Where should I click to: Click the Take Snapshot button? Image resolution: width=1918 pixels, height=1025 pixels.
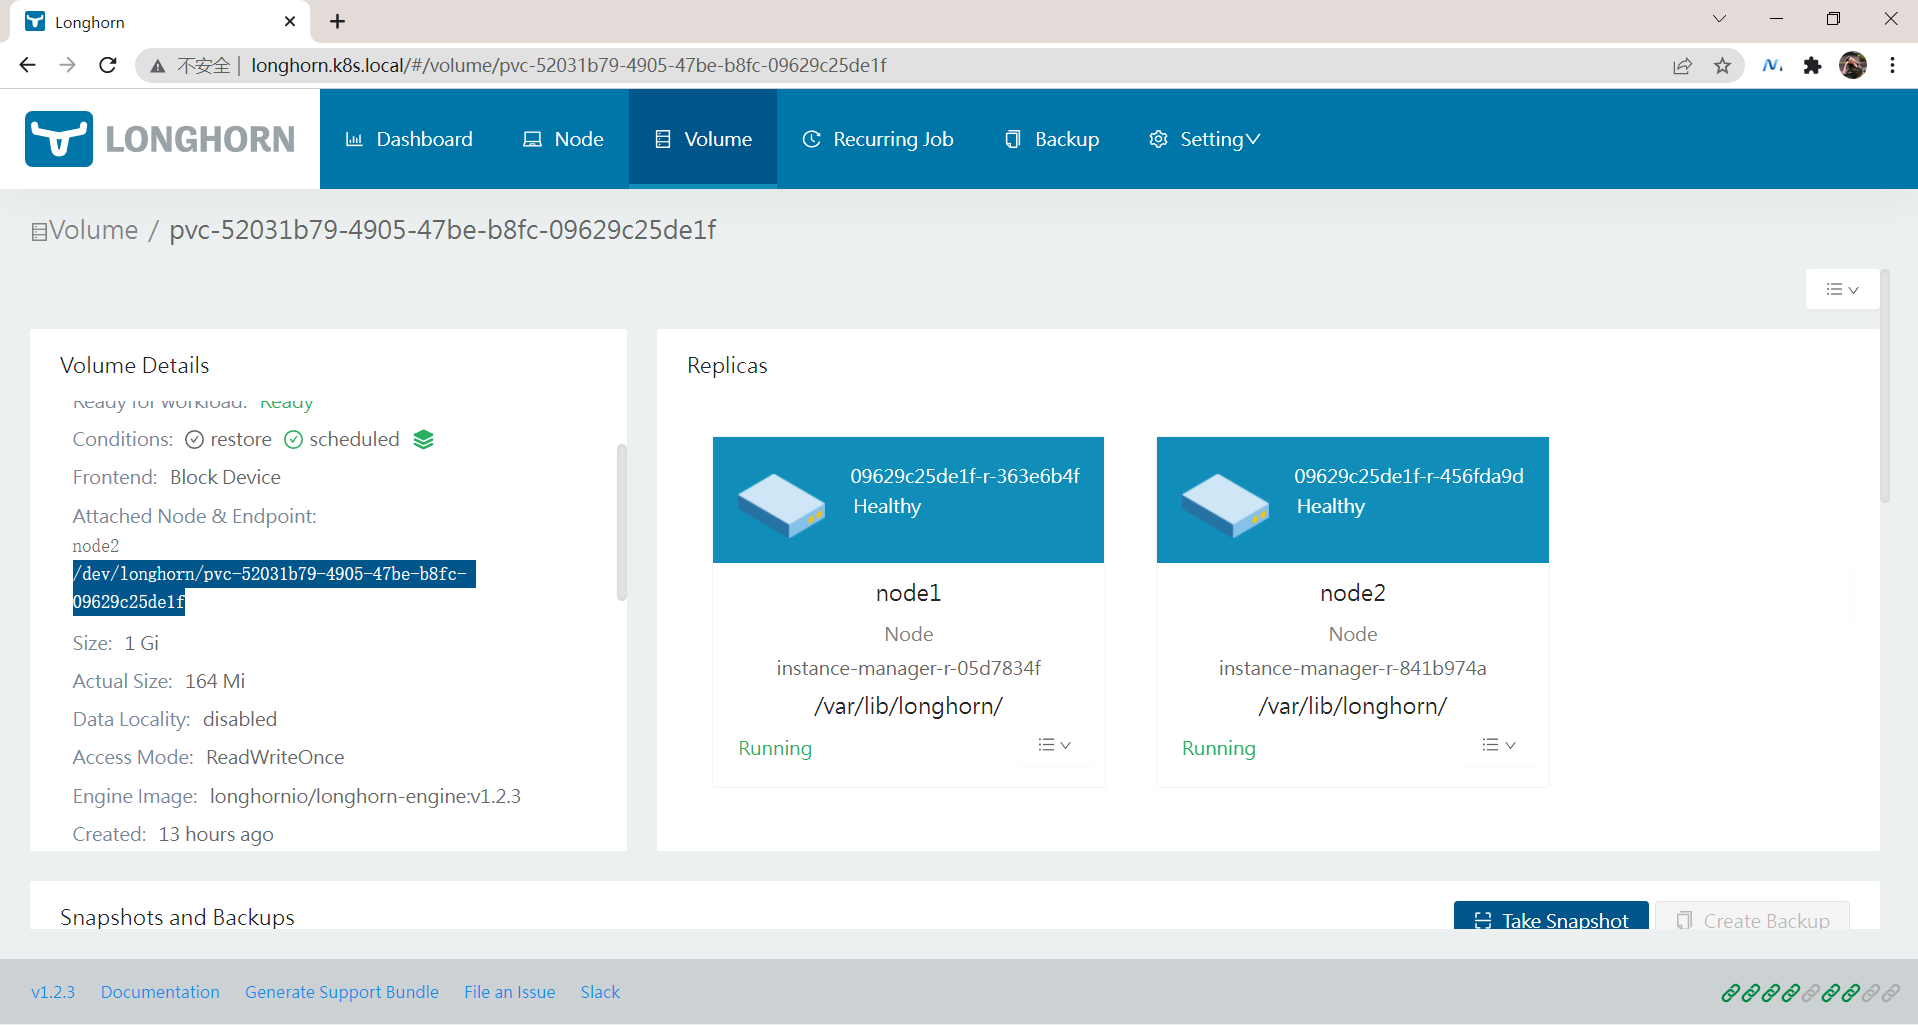coord(1551,916)
